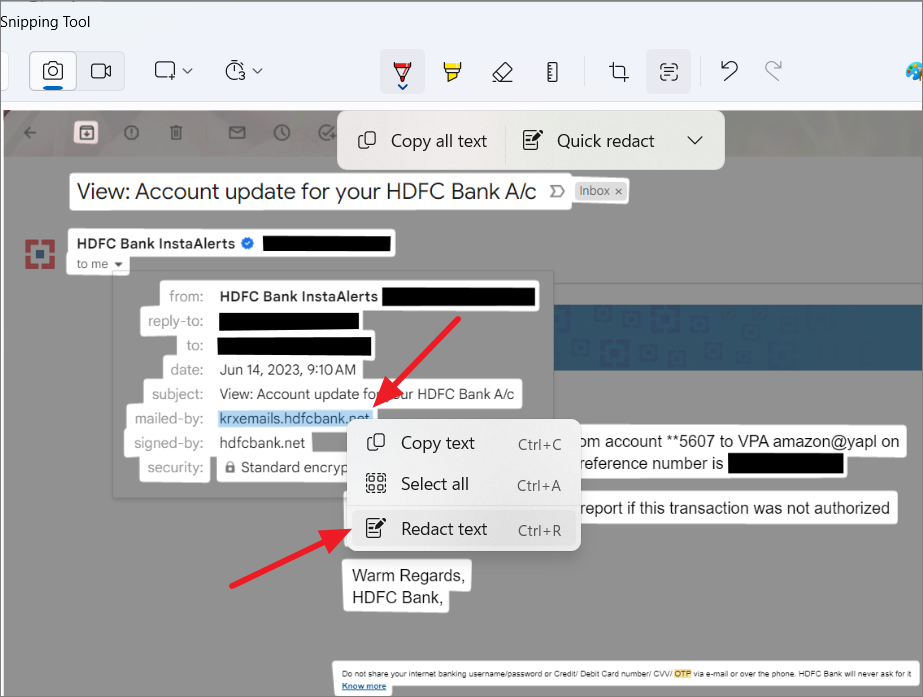Choose Copy text from context menu

[x=464, y=443]
